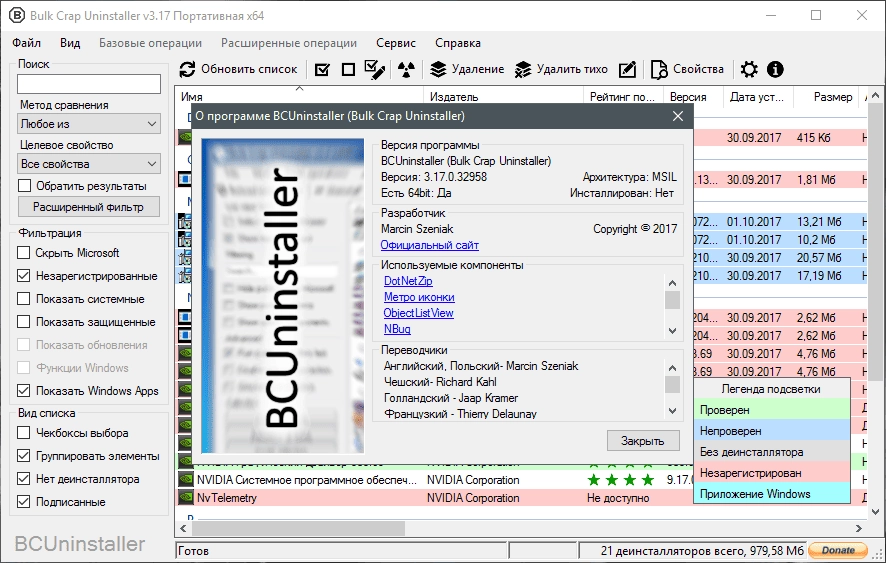Image resolution: width=886 pixels, height=563 pixels.
Task: Open Свойства properties from the toolbar
Action: pos(687,70)
